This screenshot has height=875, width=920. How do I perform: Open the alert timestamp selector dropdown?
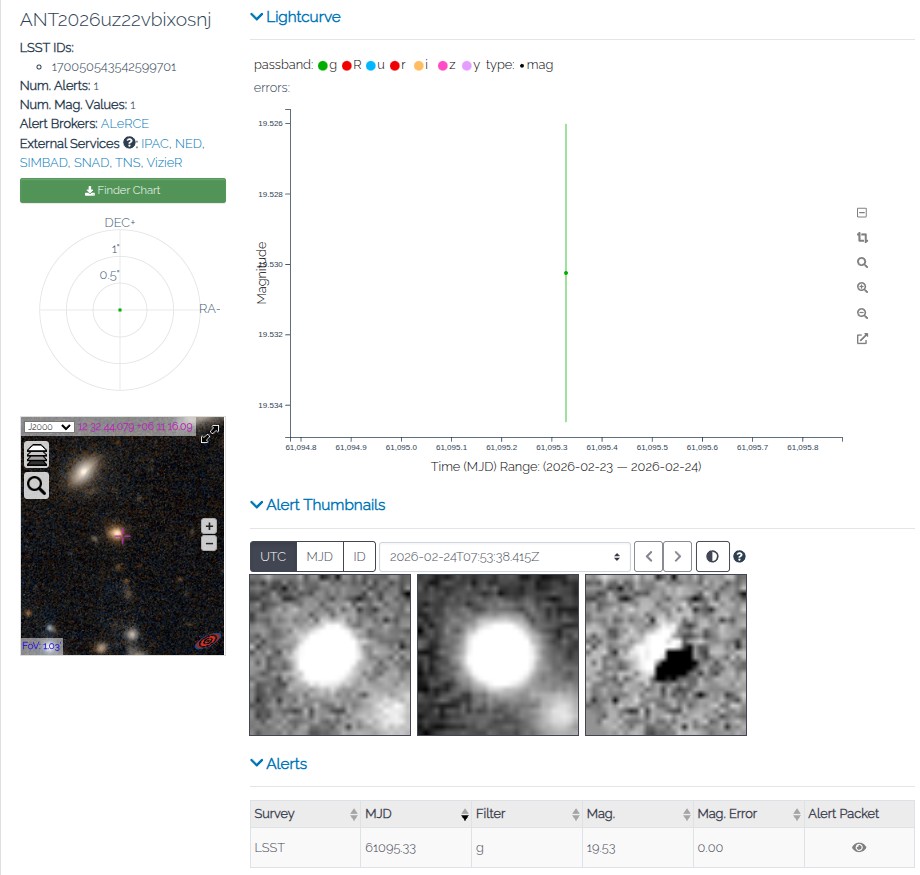(504, 557)
